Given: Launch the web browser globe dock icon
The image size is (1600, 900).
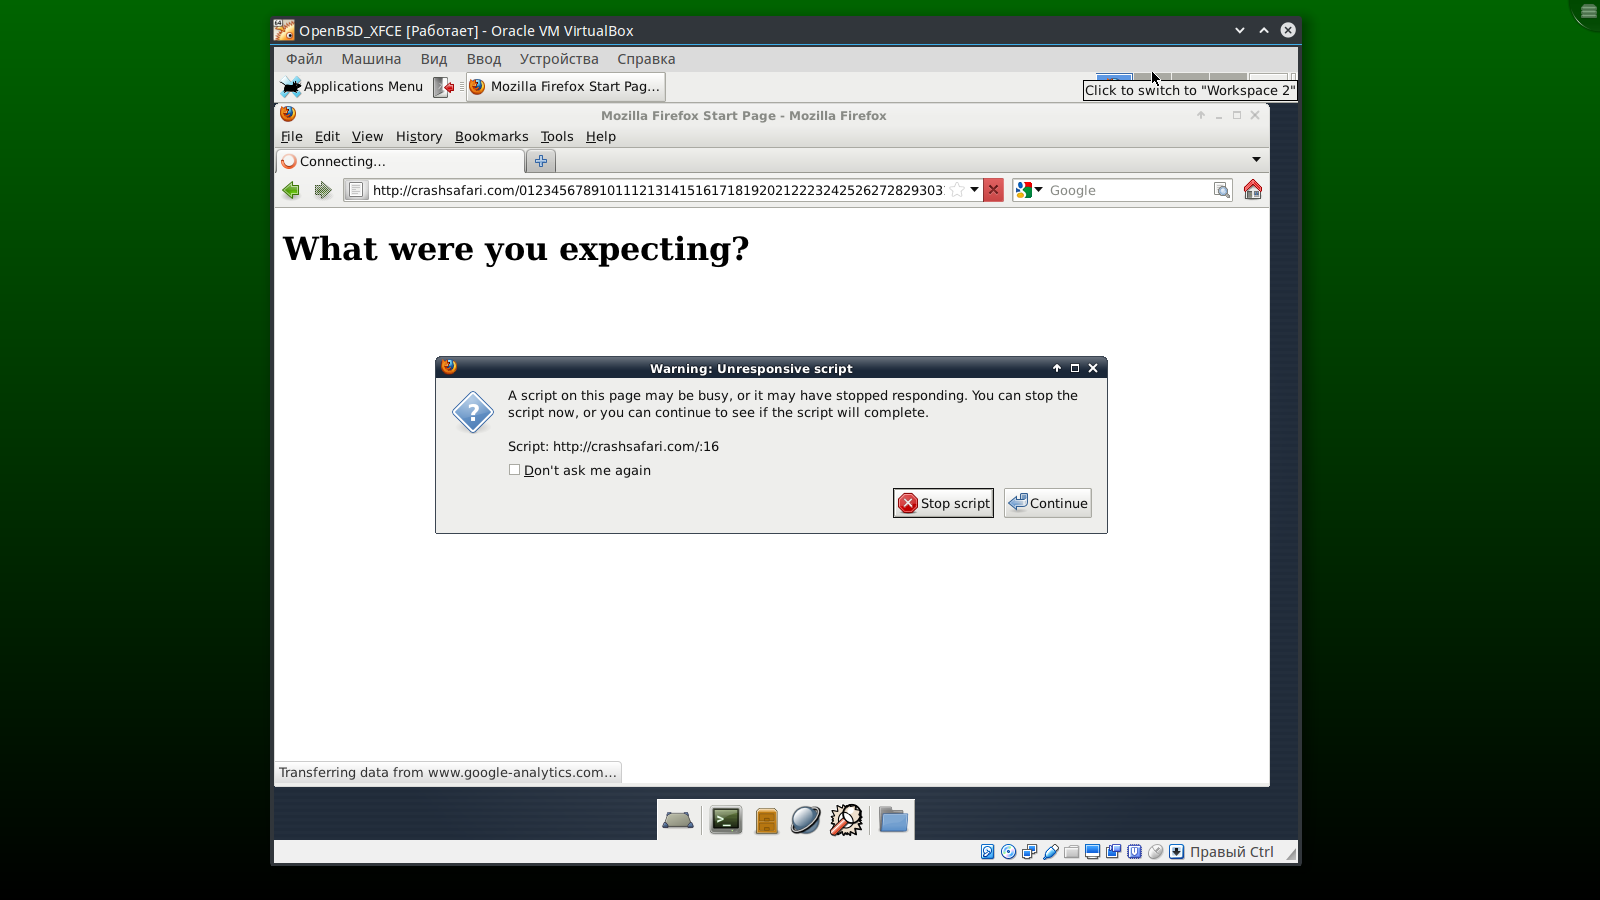Looking at the screenshot, I should click(x=805, y=820).
